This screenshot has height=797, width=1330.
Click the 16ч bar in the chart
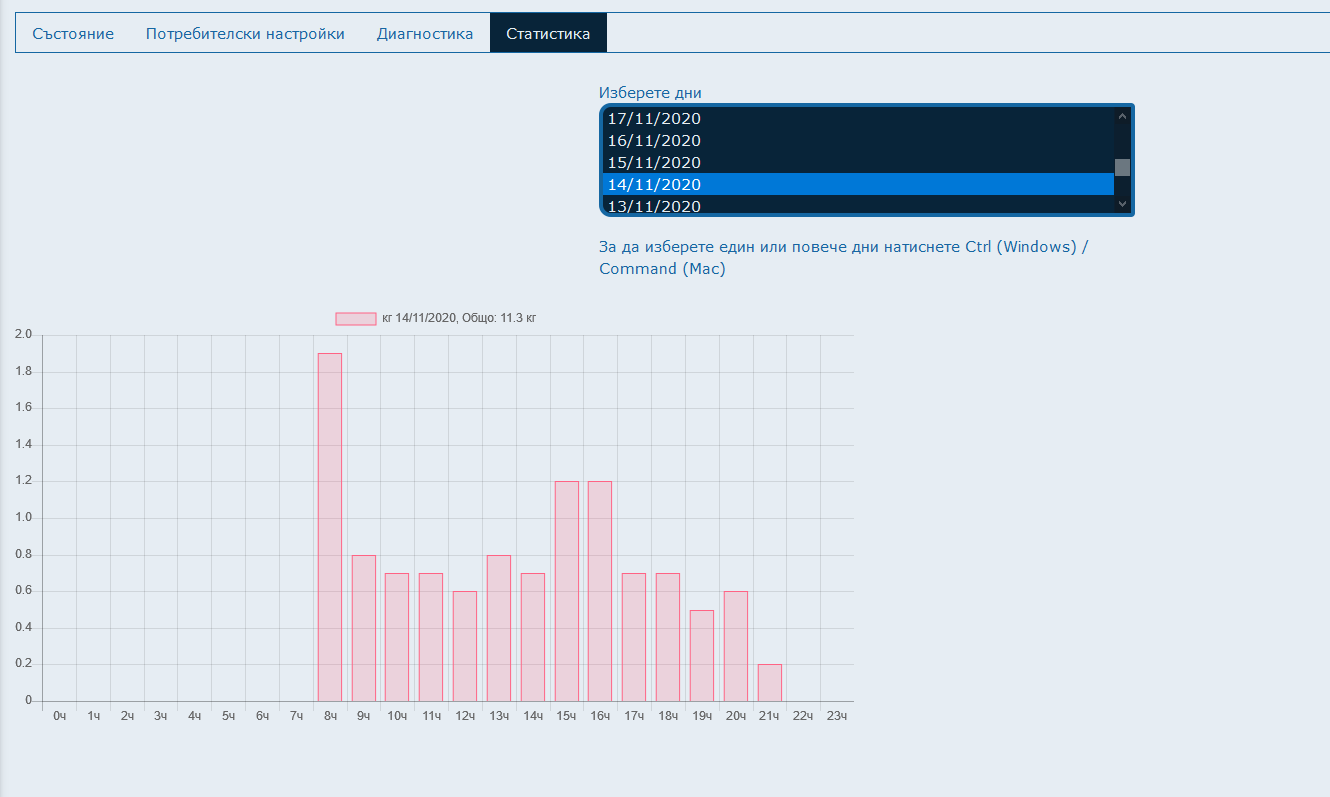(x=600, y=591)
